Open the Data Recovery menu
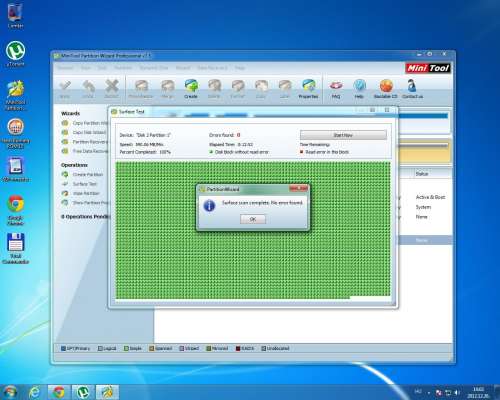The width and height of the screenshot is (500, 400). (x=212, y=68)
